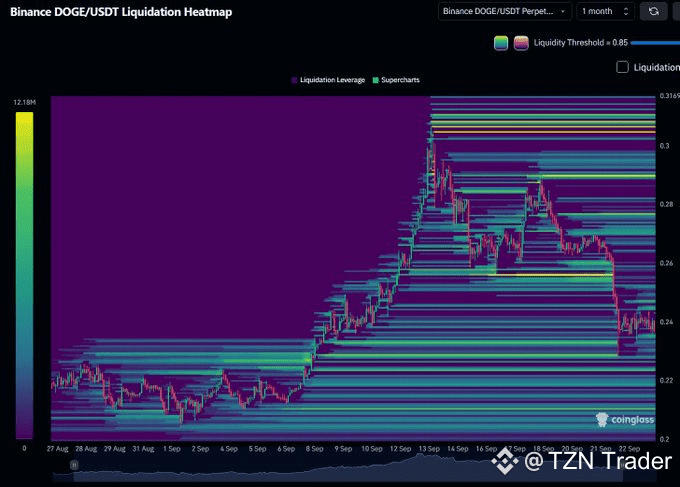Click the Binance logo in the watermark
The image size is (680, 487).
tap(507, 461)
